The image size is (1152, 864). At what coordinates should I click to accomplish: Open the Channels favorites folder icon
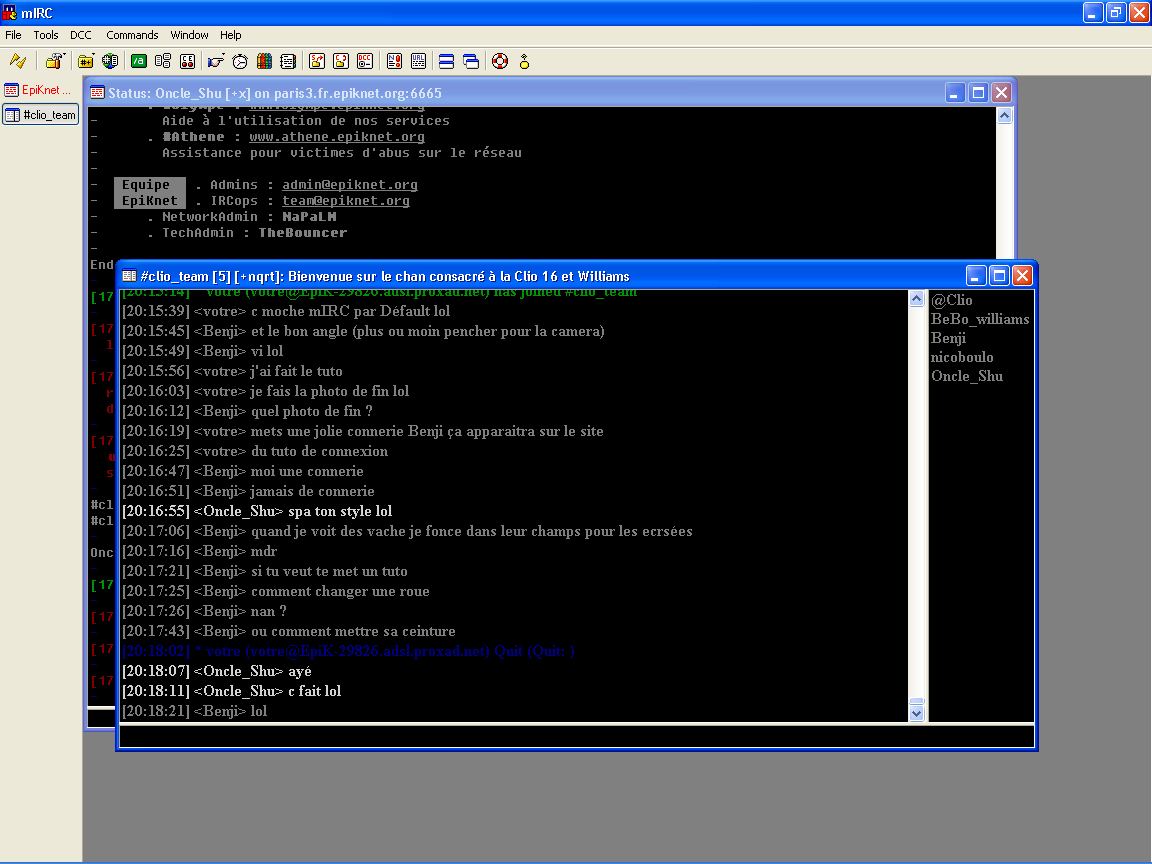tap(86, 62)
